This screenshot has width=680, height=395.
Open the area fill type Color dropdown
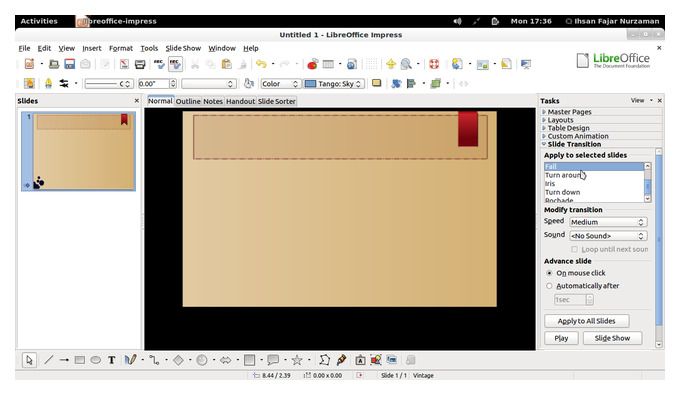[280, 84]
